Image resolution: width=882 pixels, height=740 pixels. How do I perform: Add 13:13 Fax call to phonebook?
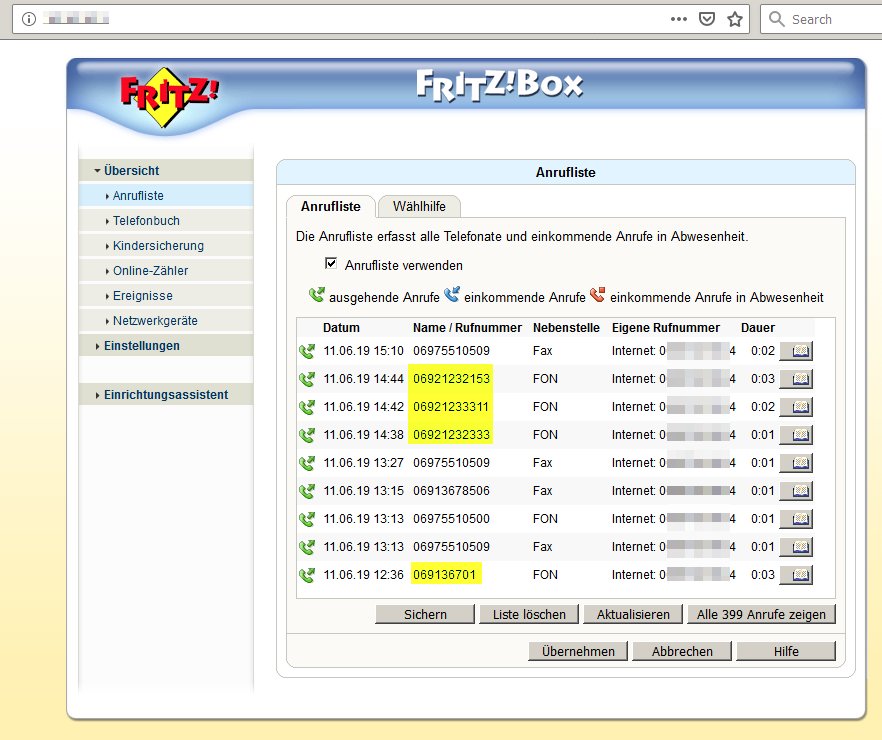click(x=796, y=547)
